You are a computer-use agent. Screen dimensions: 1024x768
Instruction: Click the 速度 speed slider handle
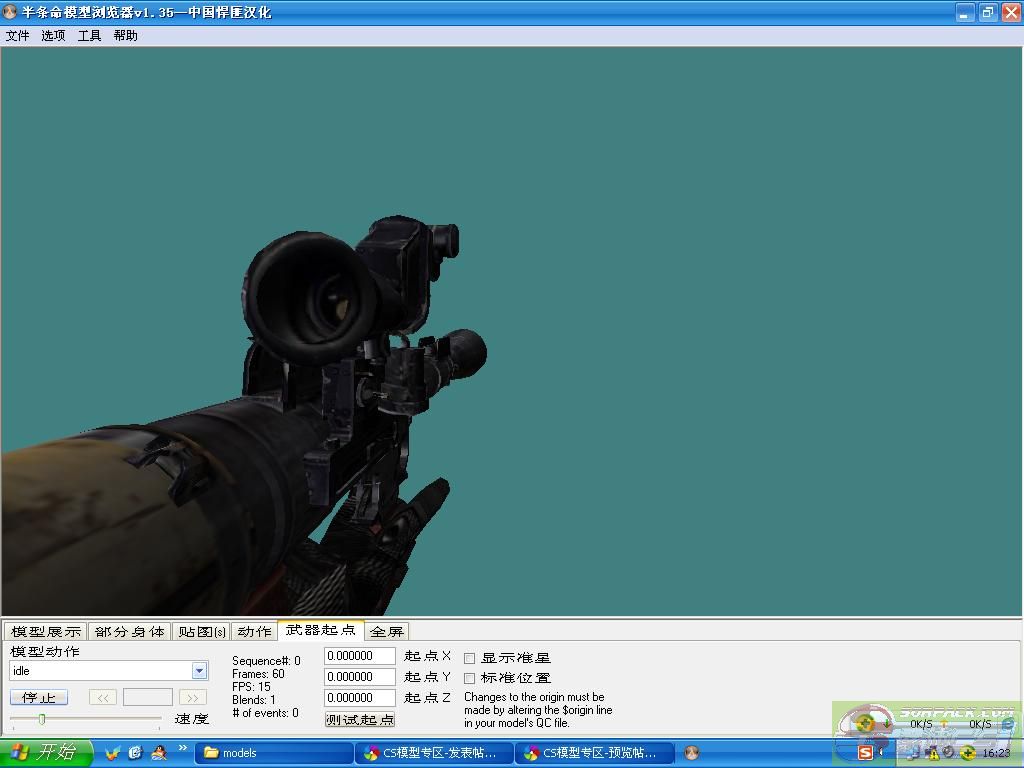[41, 718]
